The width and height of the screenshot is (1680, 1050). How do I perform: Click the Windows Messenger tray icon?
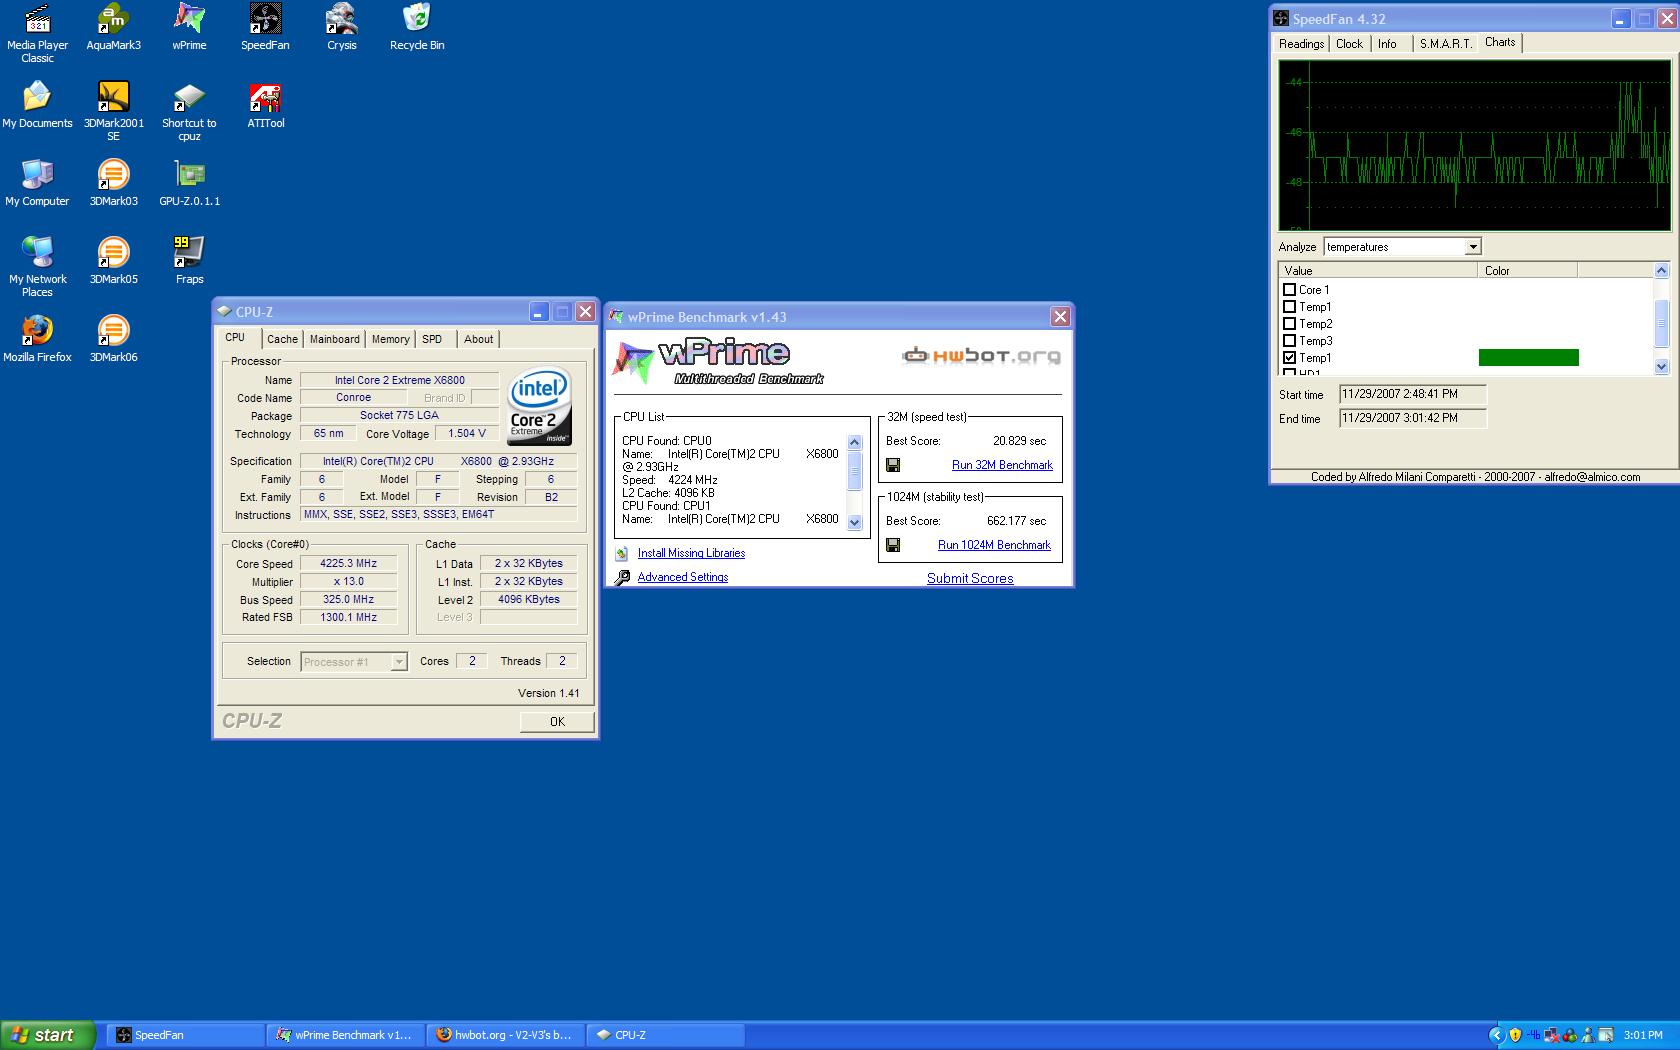[x=1588, y=1035]
